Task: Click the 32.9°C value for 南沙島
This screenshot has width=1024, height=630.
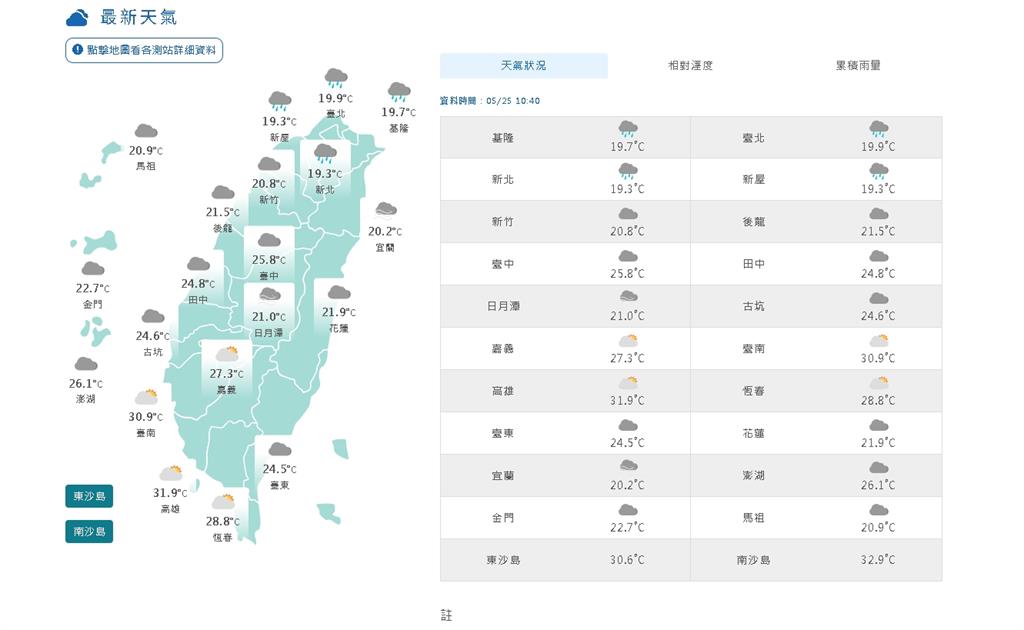Action: click(878, 560)
